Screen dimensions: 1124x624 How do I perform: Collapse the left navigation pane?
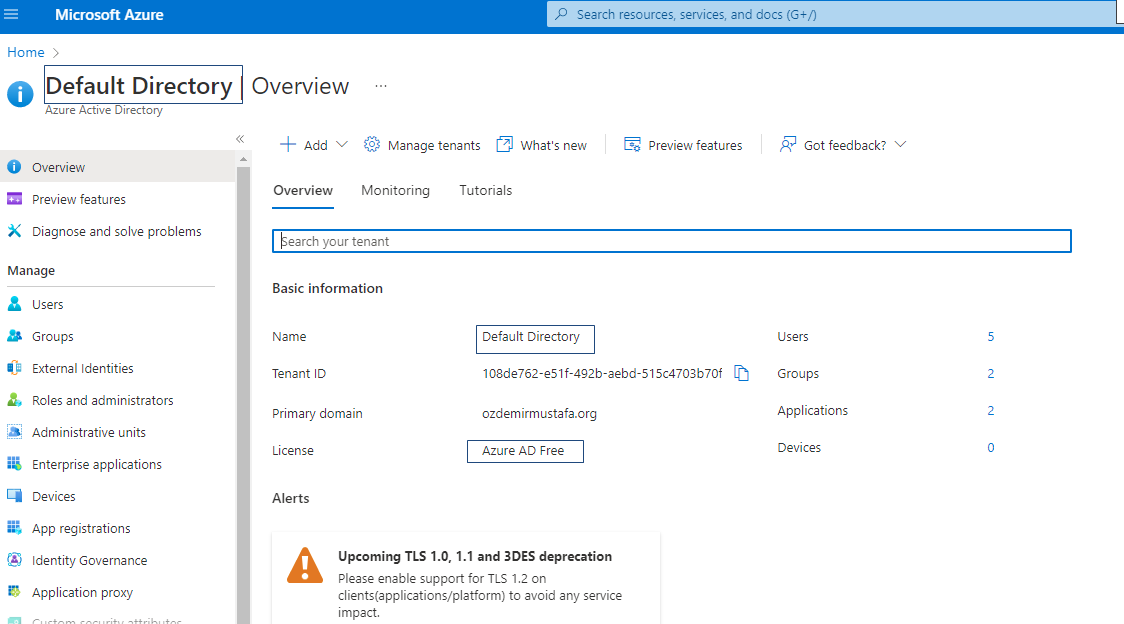click(240, 139)
